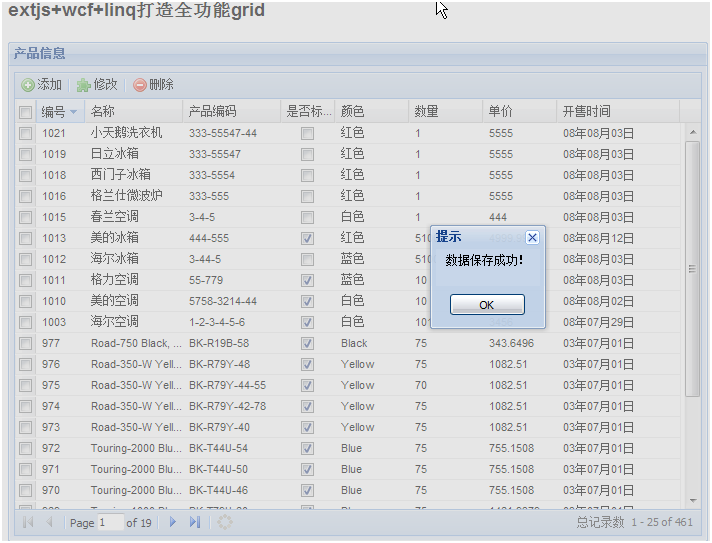
Task: Click the grid scrollbar down arrow
Action: pyautogui.click(x=692, y=499)
